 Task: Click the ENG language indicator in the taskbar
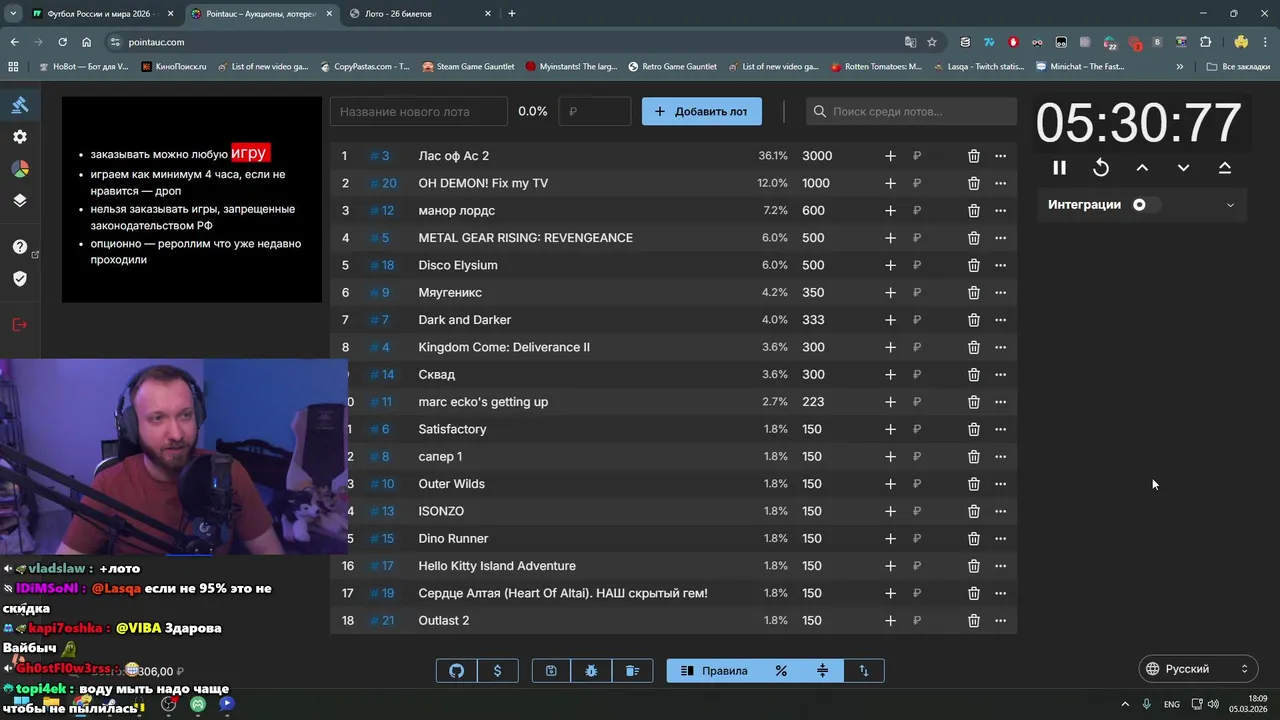pyautogui.click(x=1171, y=704)
